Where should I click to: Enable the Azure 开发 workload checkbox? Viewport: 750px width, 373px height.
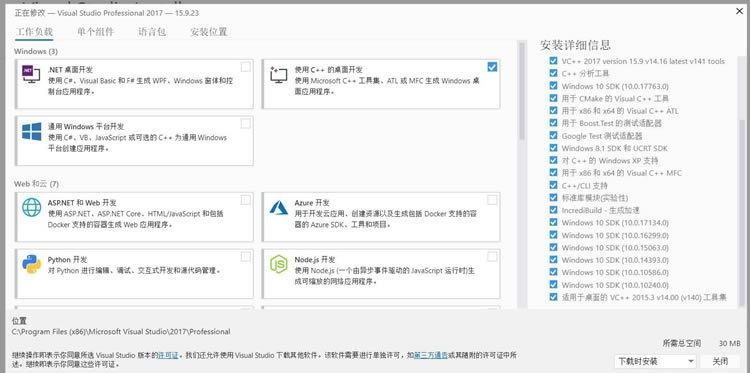click(x=492, y=200)
